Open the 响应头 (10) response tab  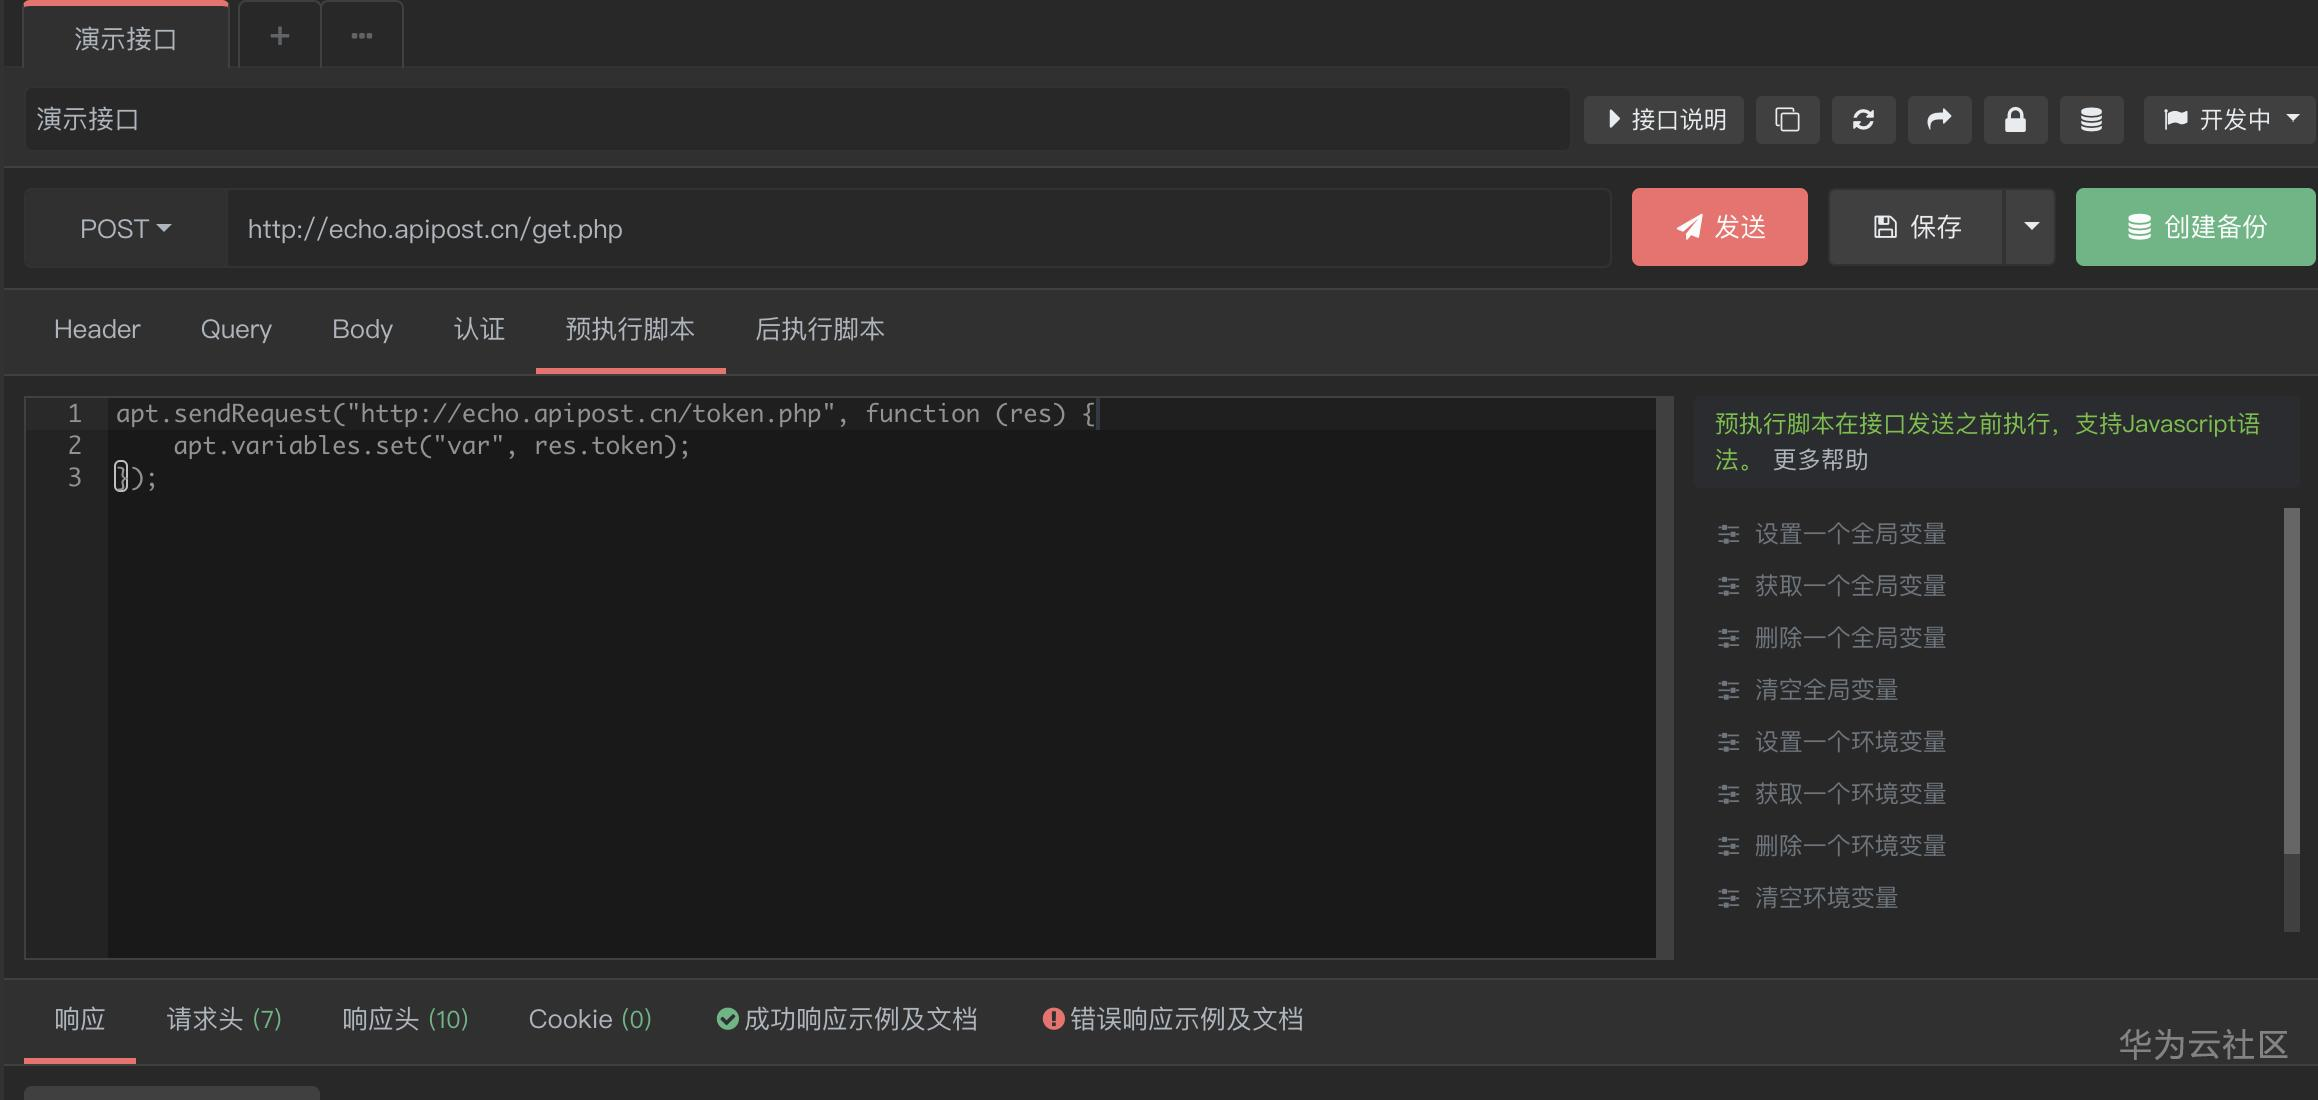(405, 1019)
